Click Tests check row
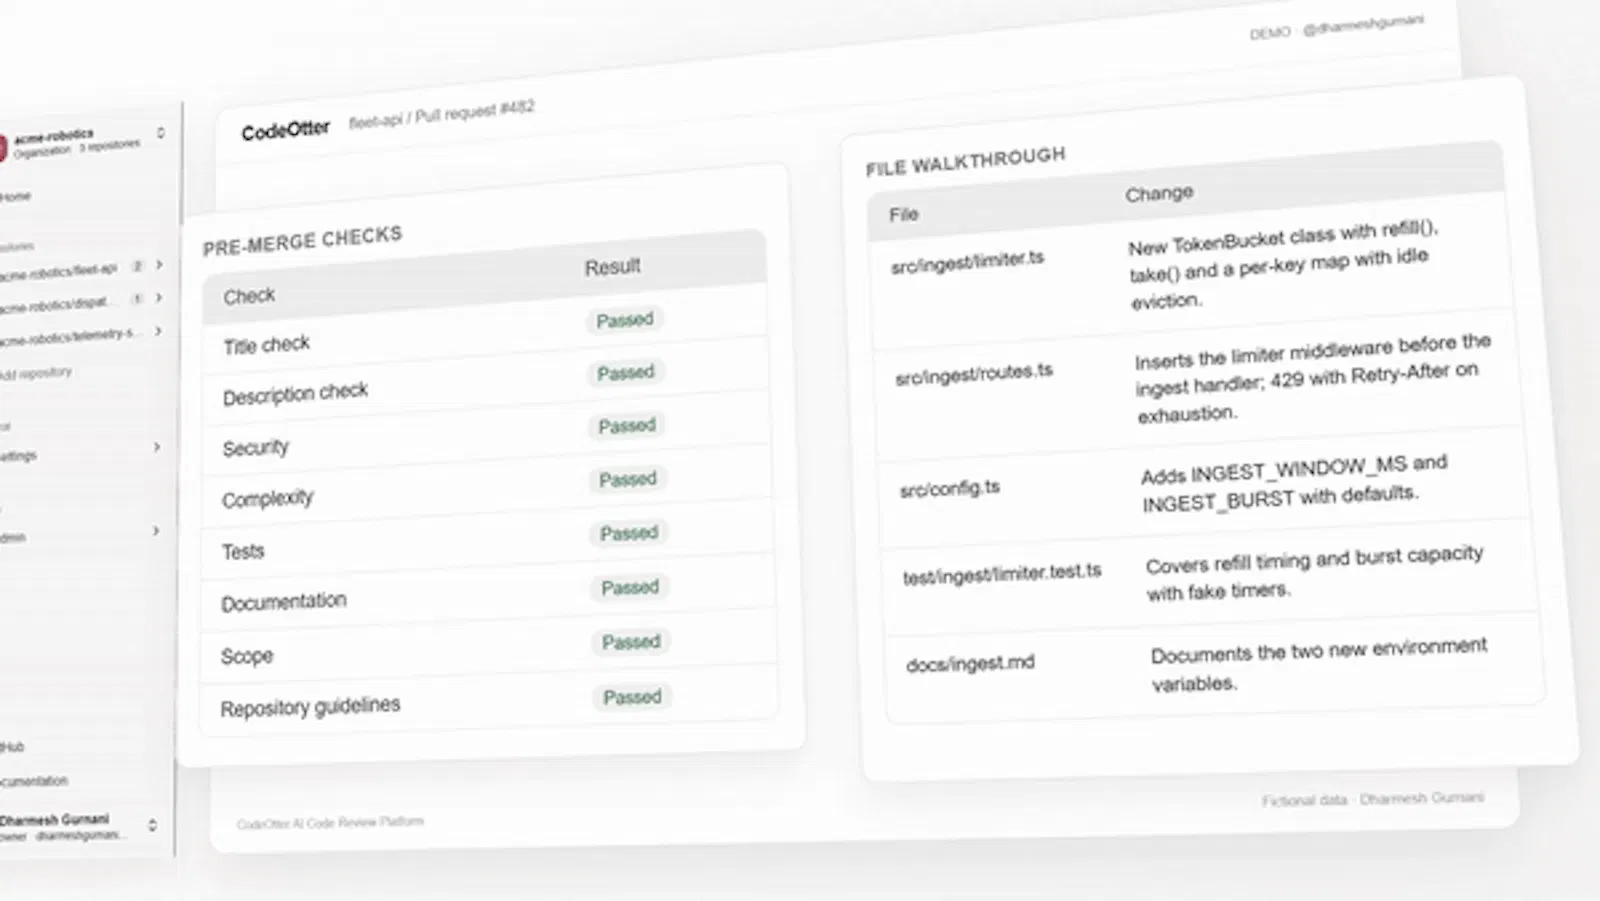 488,542
